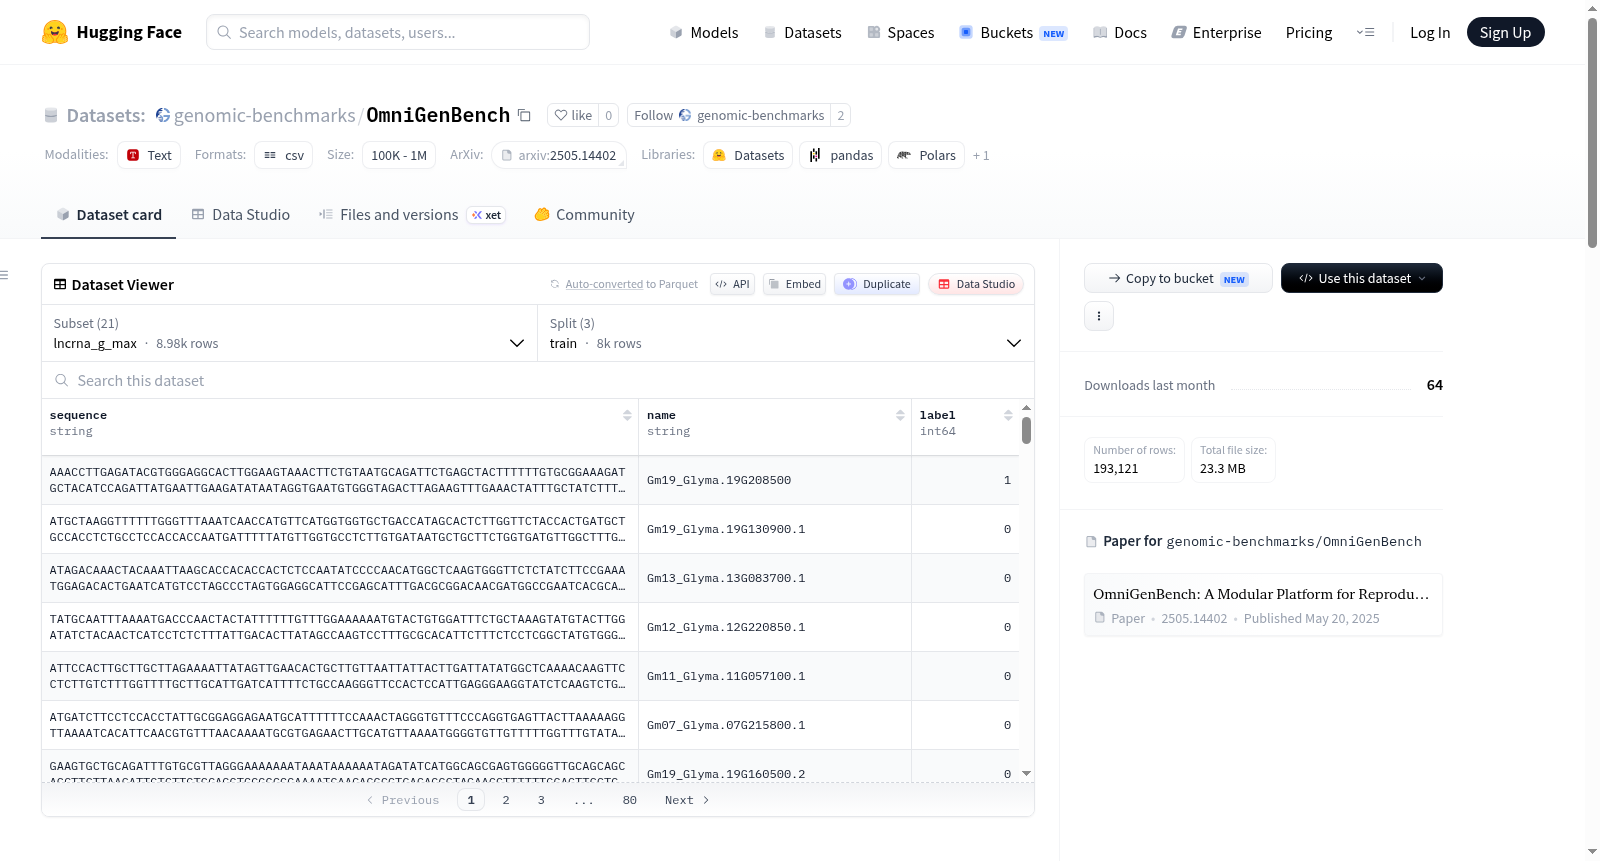Click the Duplicate button in Dataset Viewer

pyautogui.click(x=877, y=284)
